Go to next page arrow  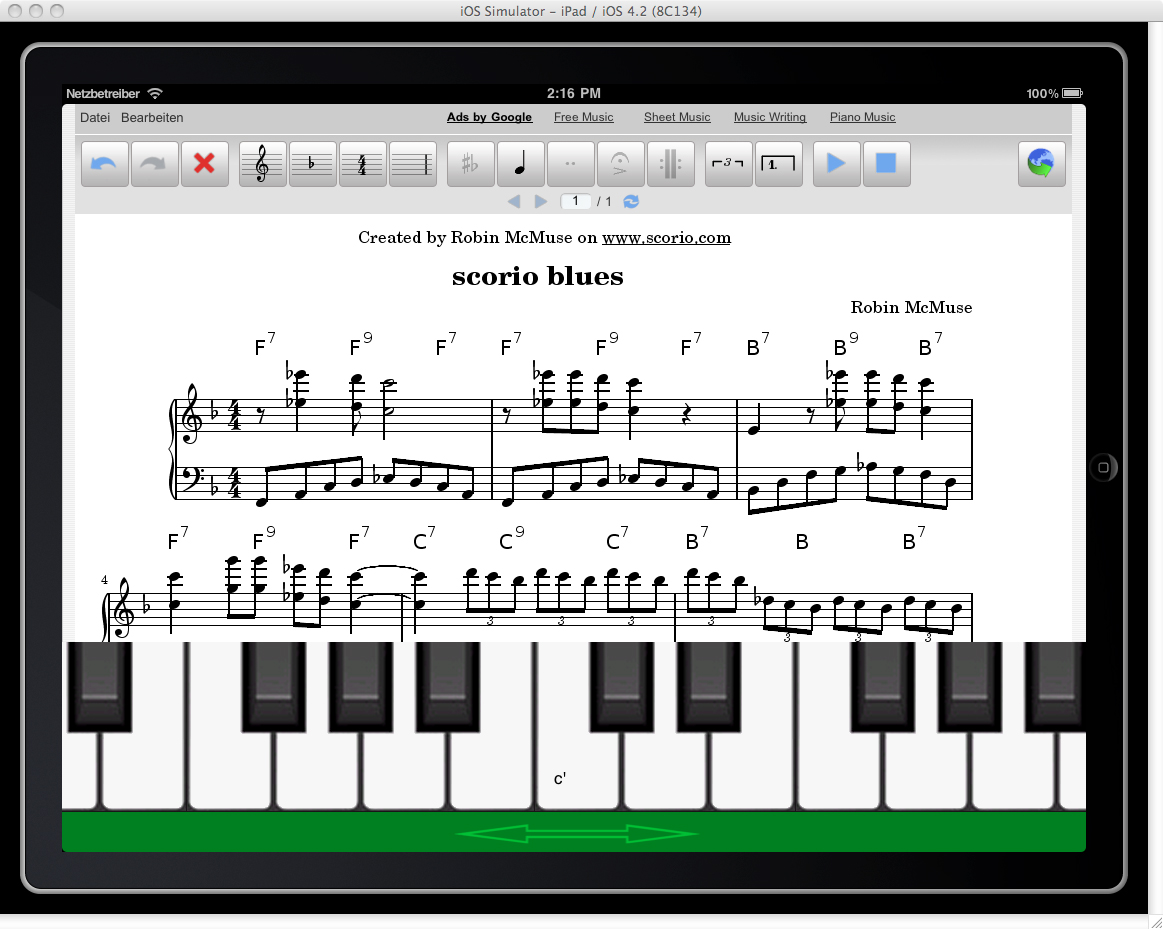541,202
